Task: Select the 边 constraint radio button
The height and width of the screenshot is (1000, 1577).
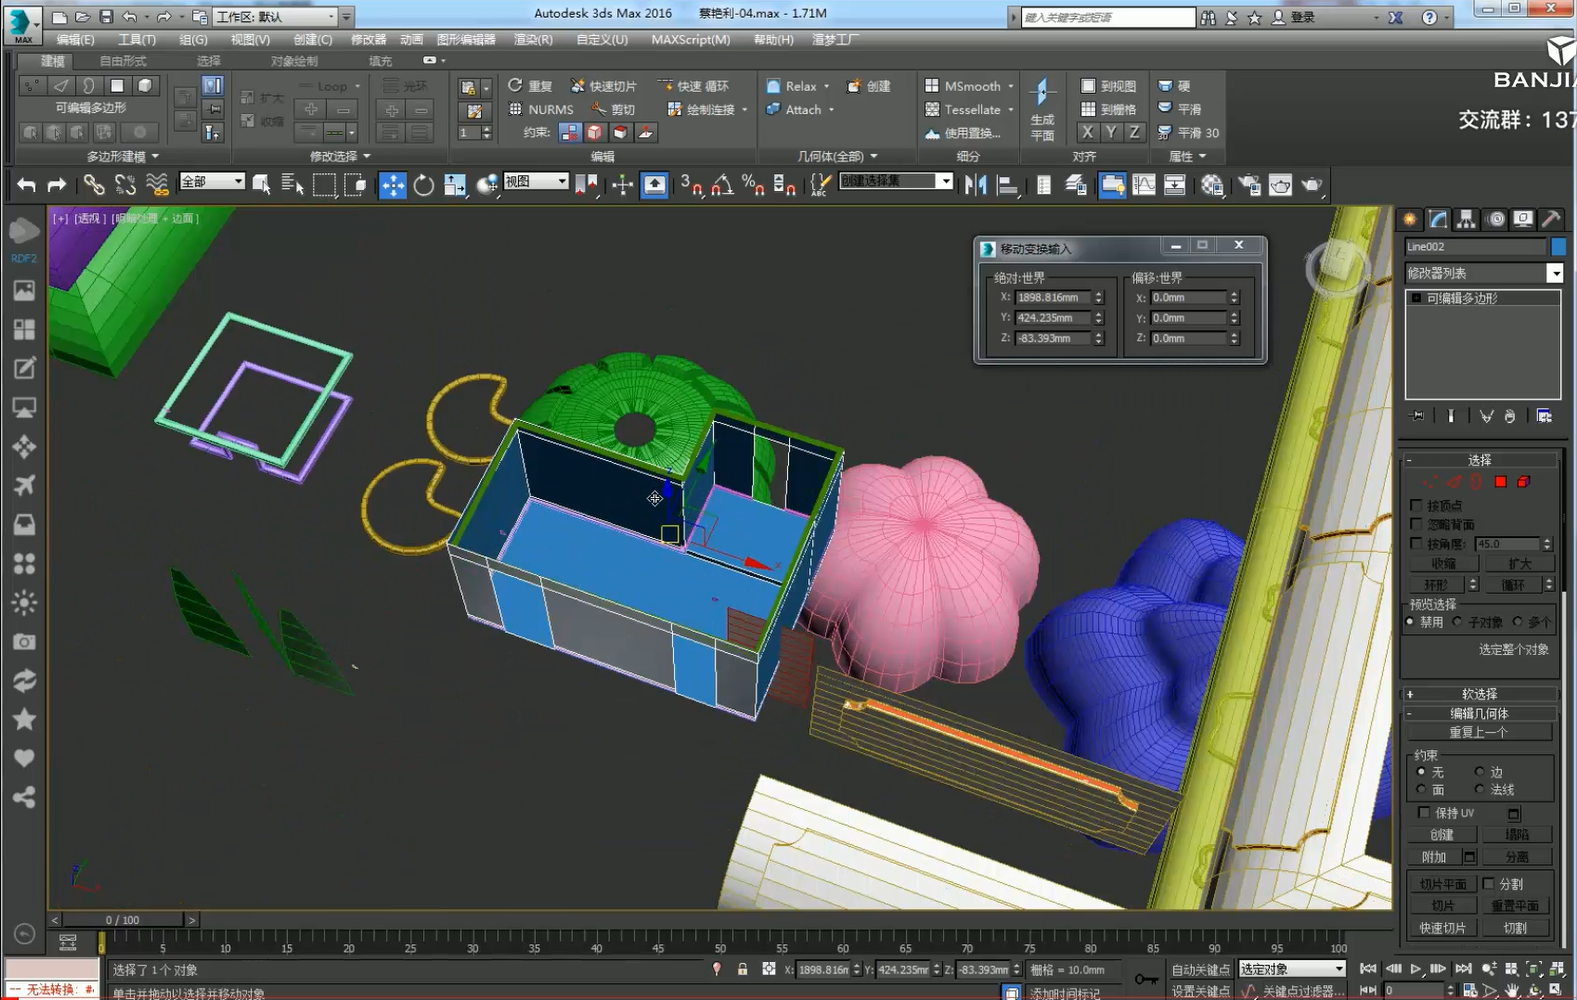Action: point(1479,772)
